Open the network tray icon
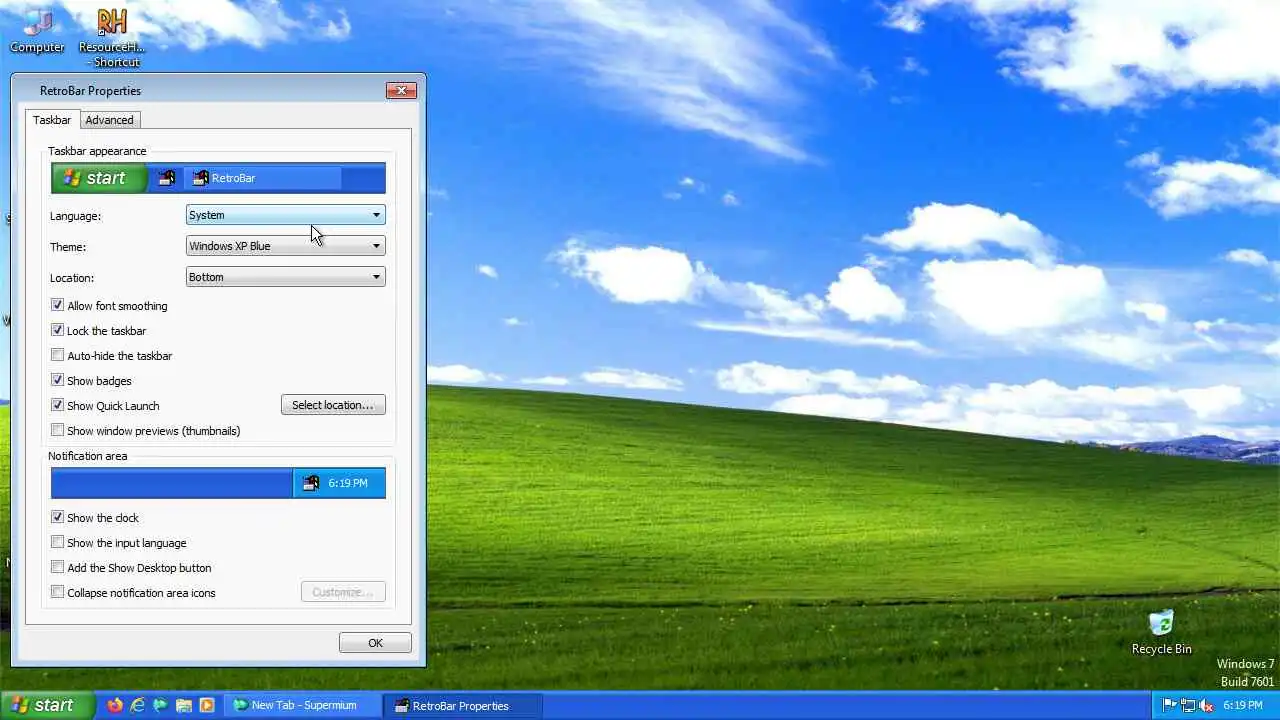Viewport: 1280px width, 720px height. tap(1188, 705)
